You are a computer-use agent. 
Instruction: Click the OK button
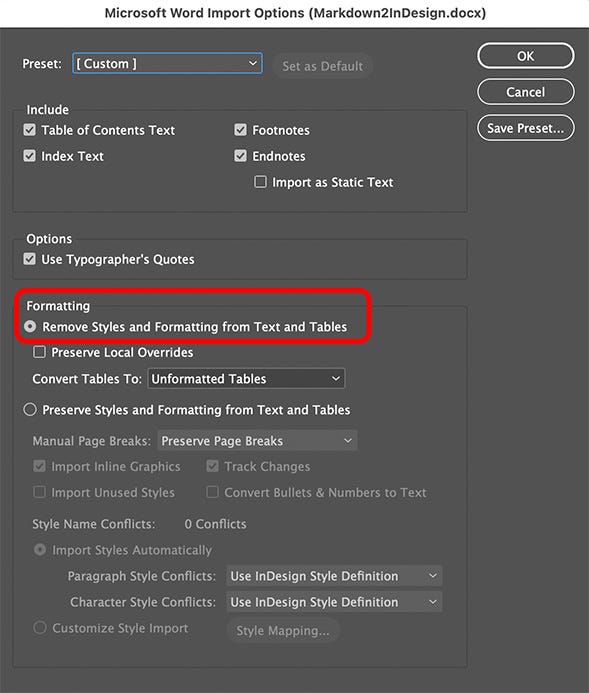525,56
